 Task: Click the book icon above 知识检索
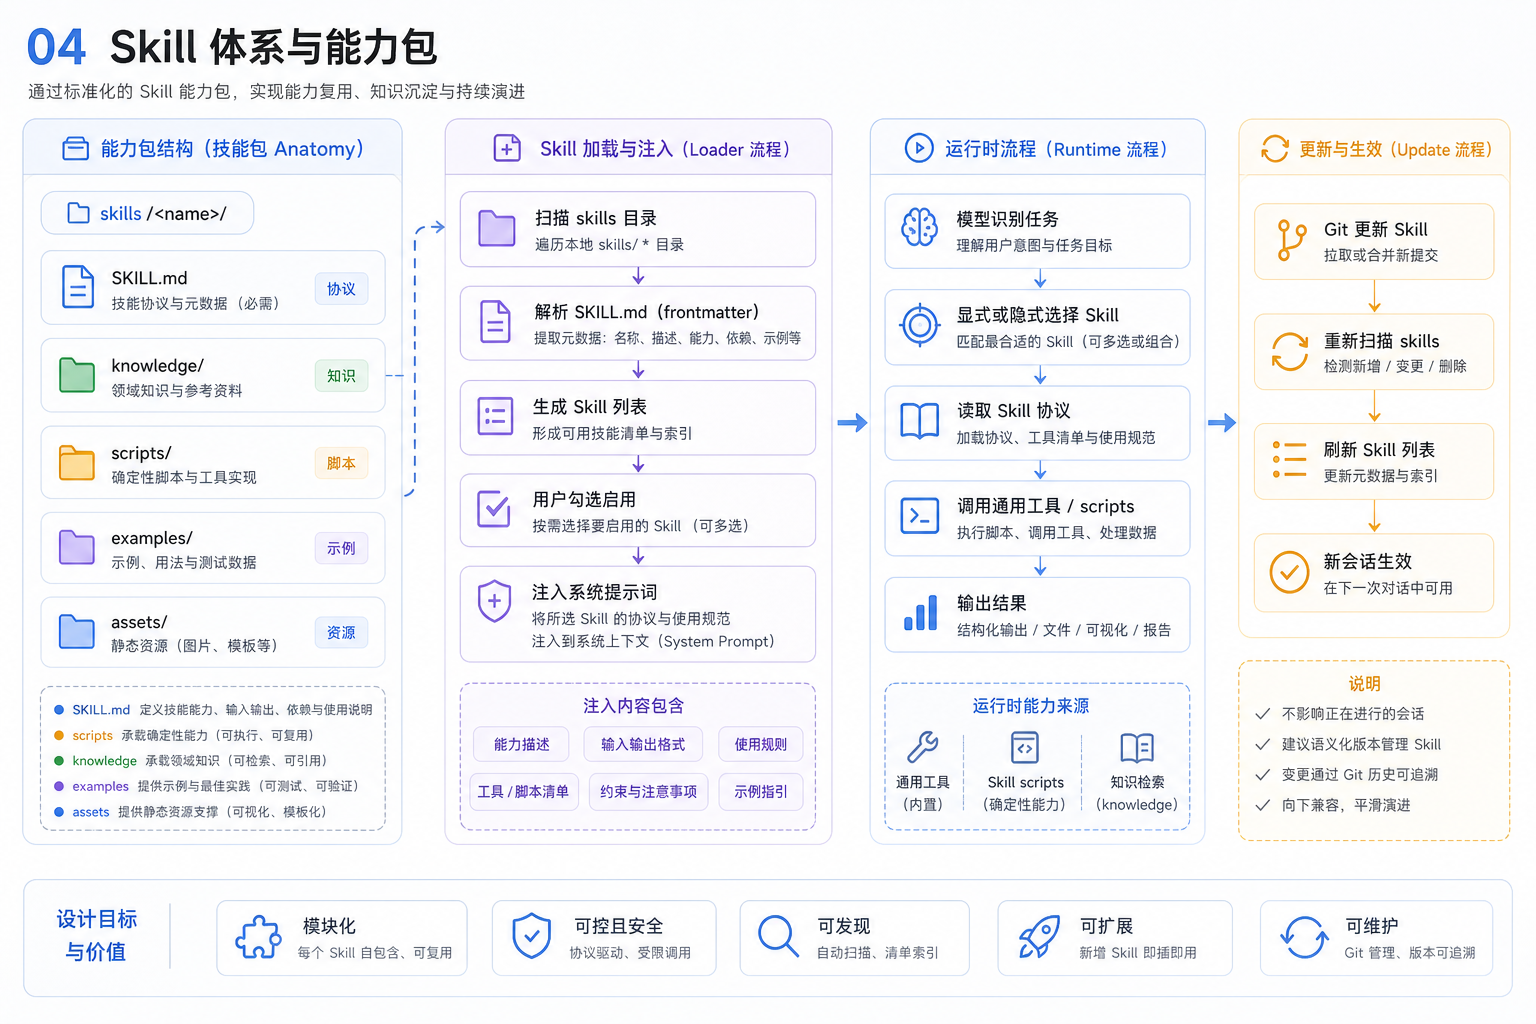[x=1137, y=747]
